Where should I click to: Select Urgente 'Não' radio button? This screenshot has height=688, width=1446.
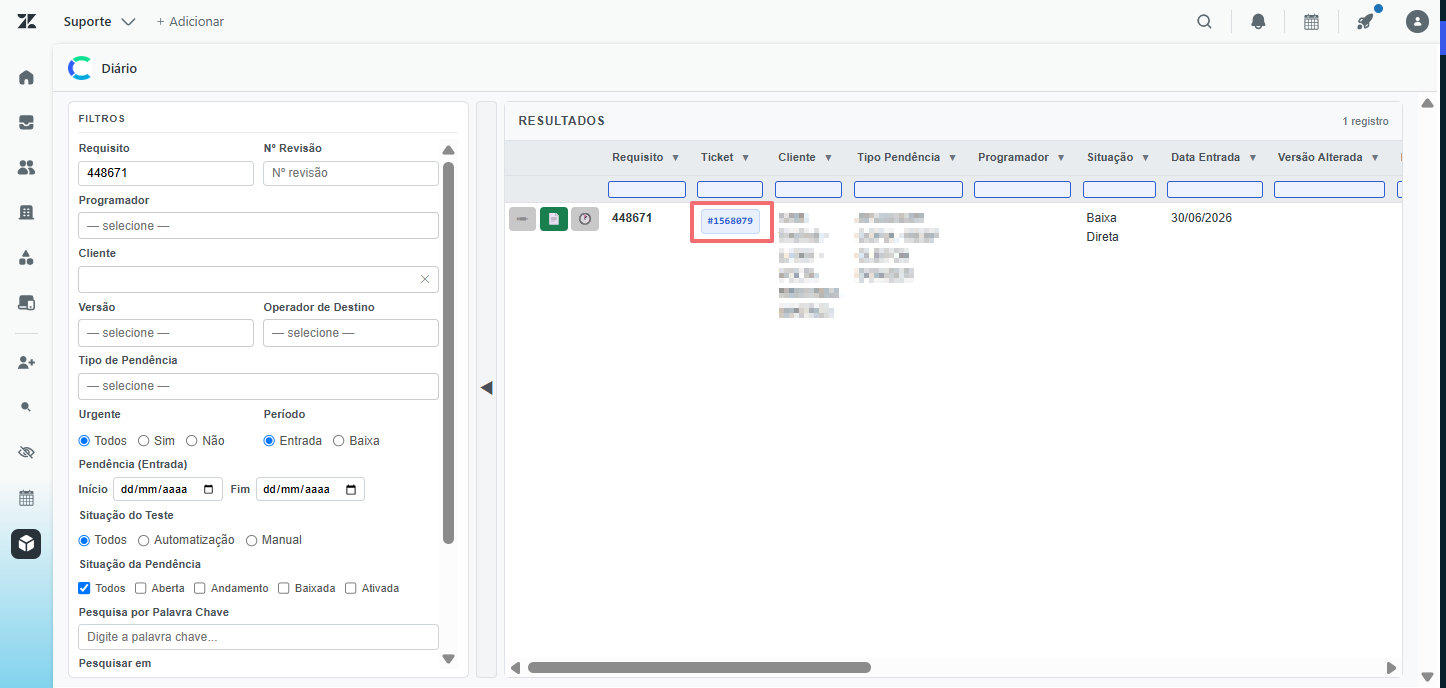click(192, 441)
